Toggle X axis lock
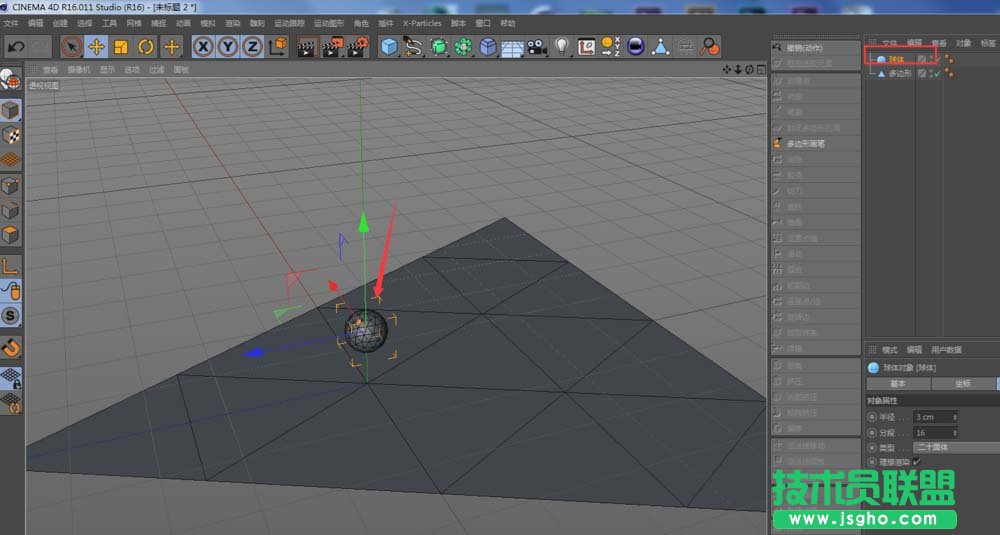1000x535 pixels. coord(203,47)
